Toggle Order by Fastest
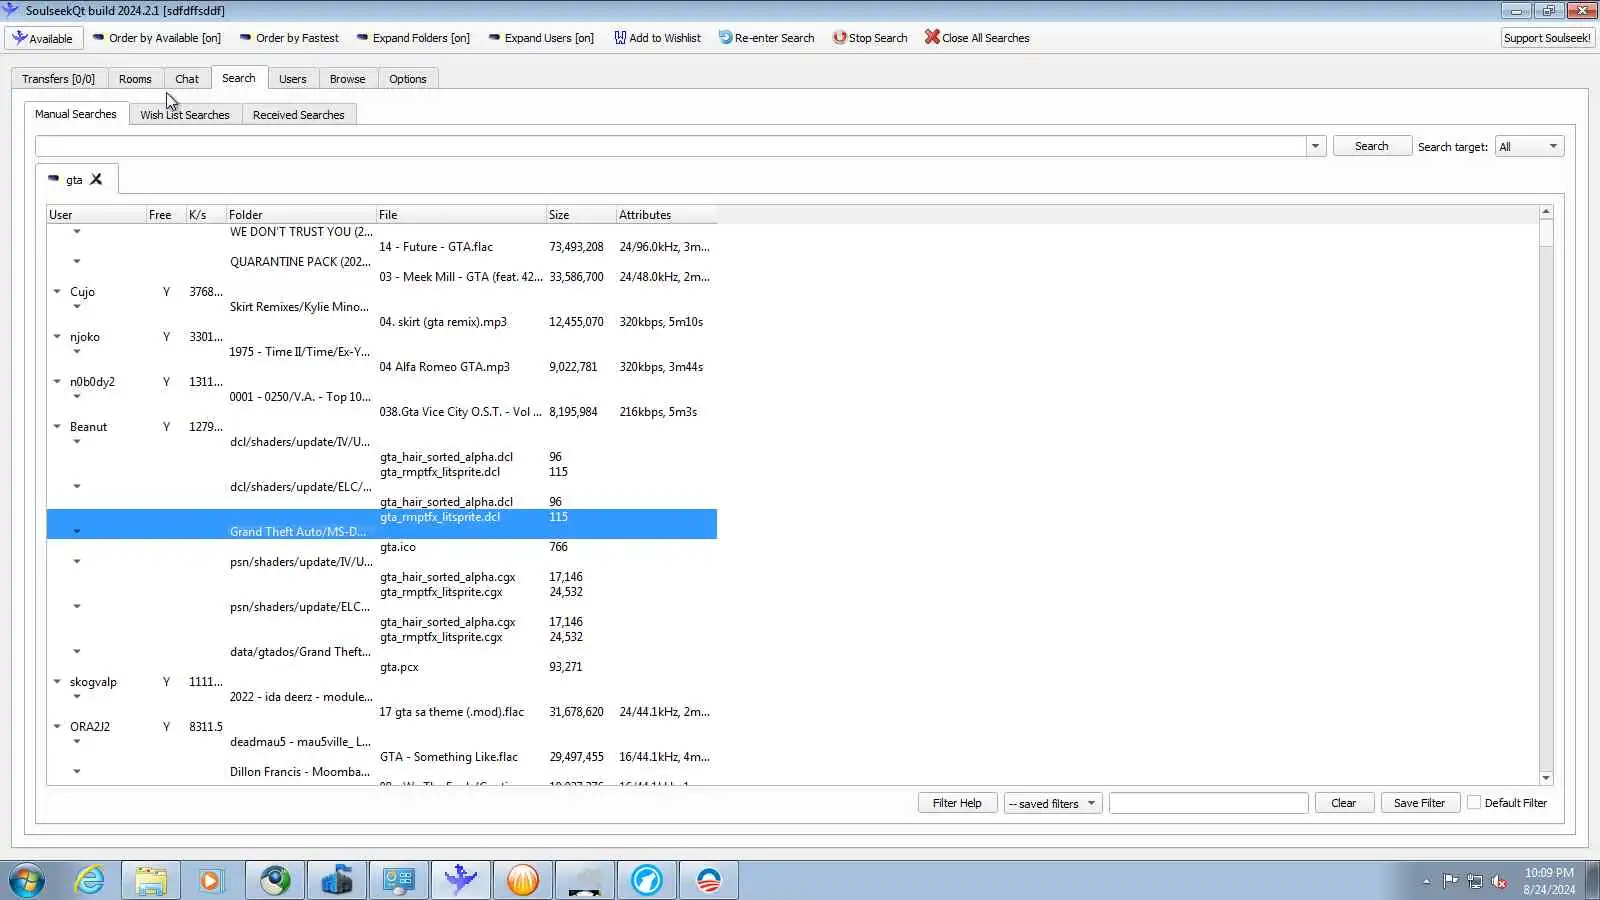Image resolution: width=1600 pixels, height=900 pixels. click(289, 38)
